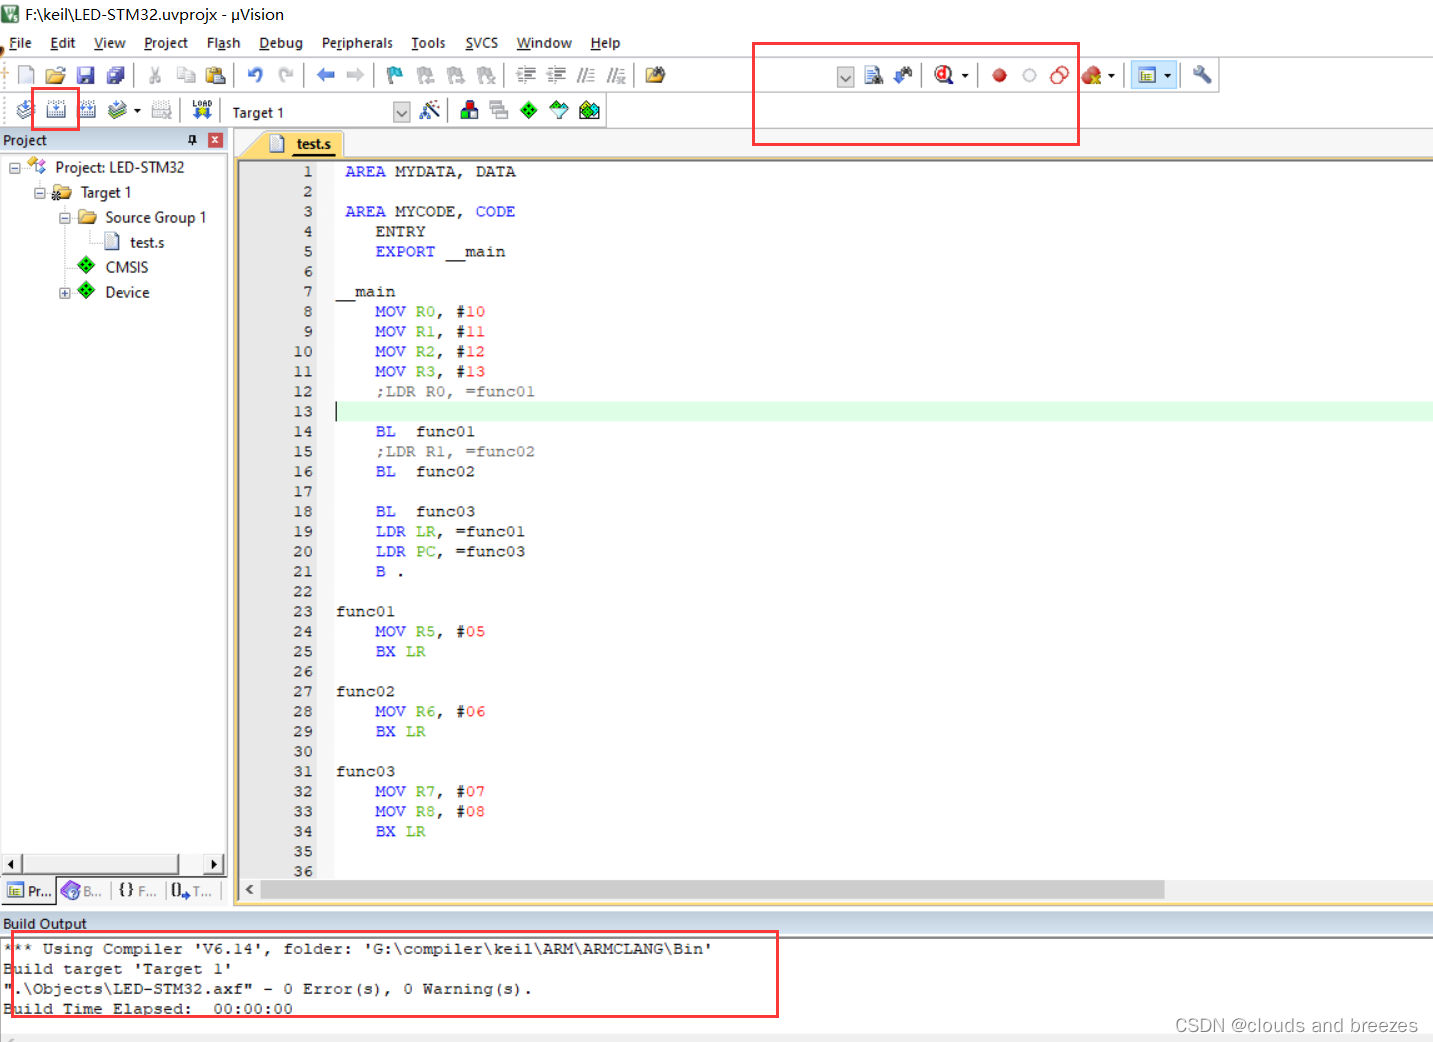Unindent the selected lines
This screenshot has width=1433, height=1042.
point(556,75)
